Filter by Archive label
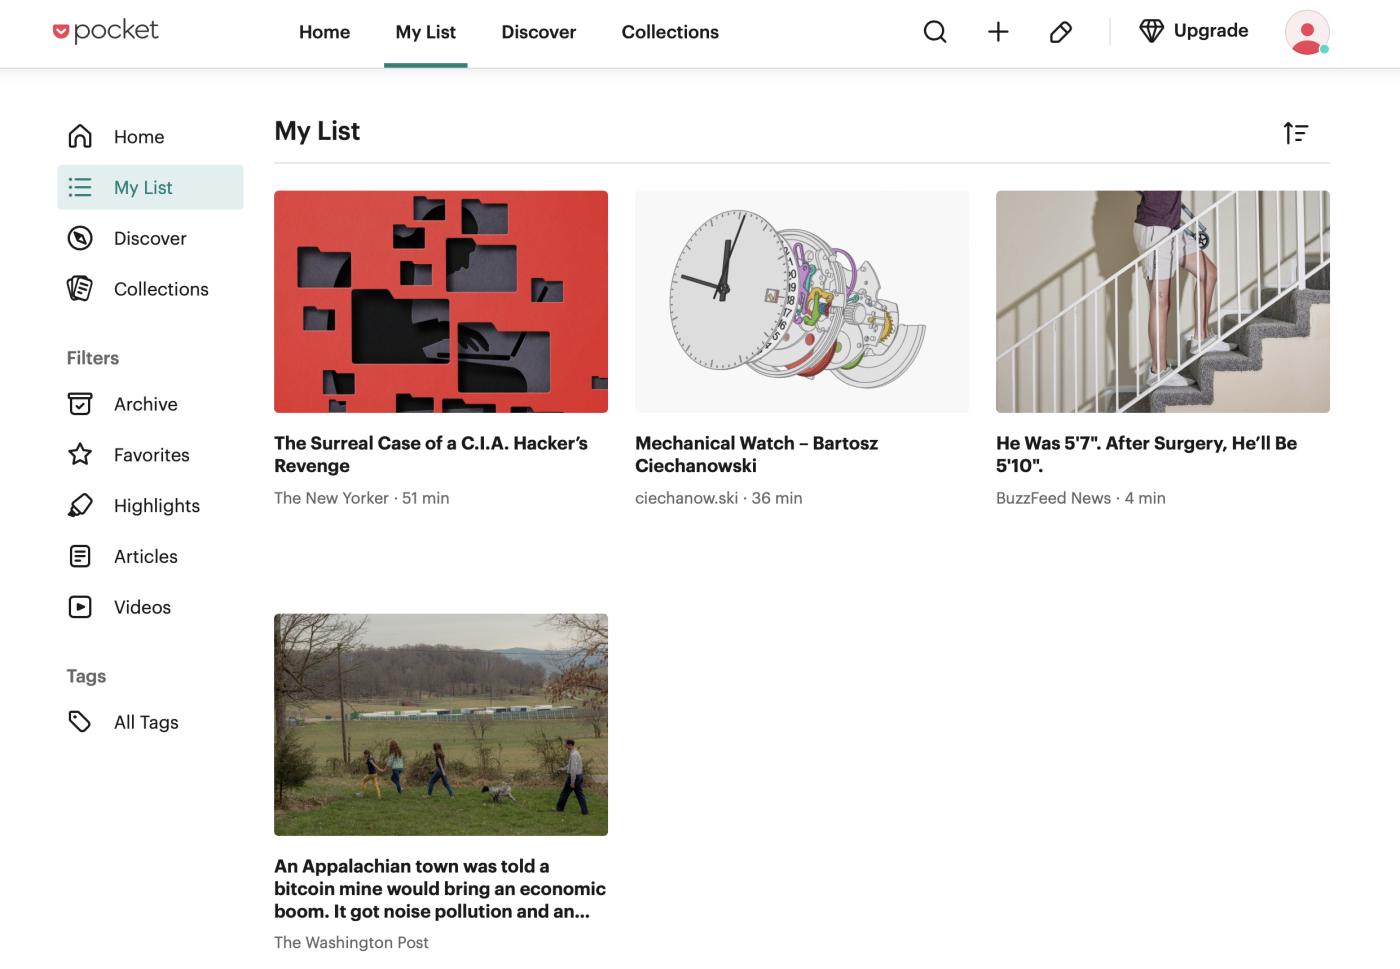 coord(146,404)
